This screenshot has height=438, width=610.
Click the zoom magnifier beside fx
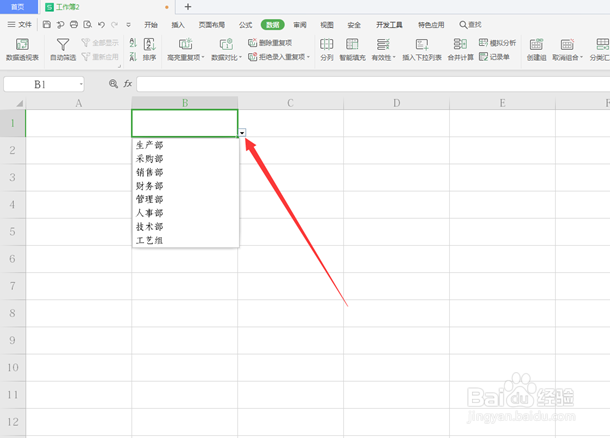113,83
